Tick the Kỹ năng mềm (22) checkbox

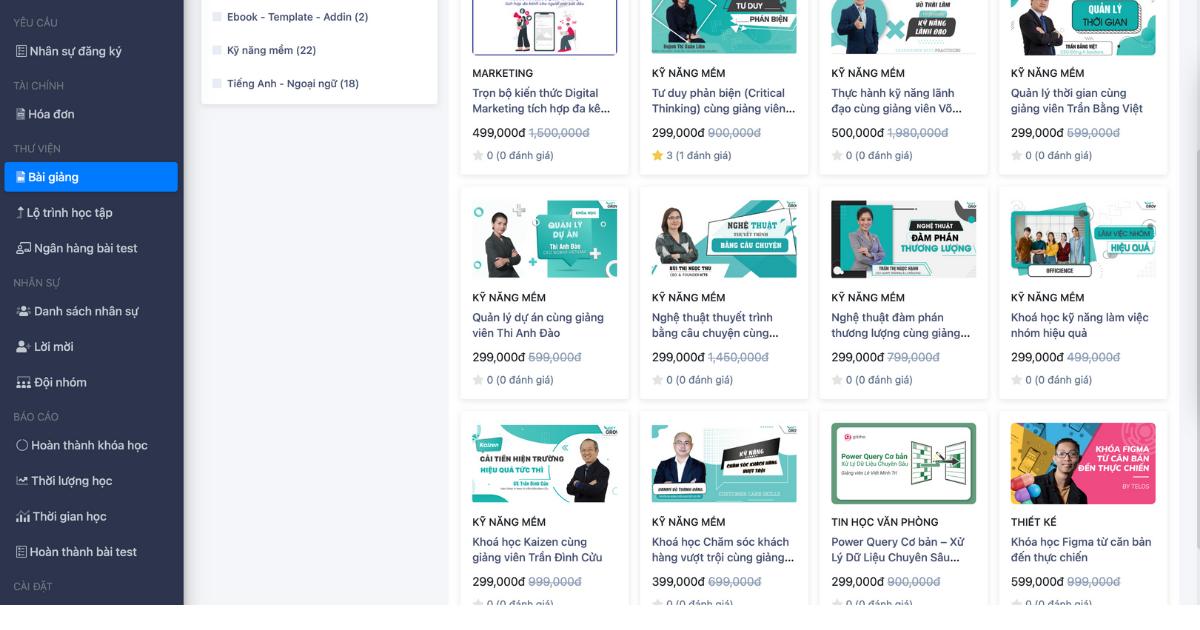click(x=217, y=50)
